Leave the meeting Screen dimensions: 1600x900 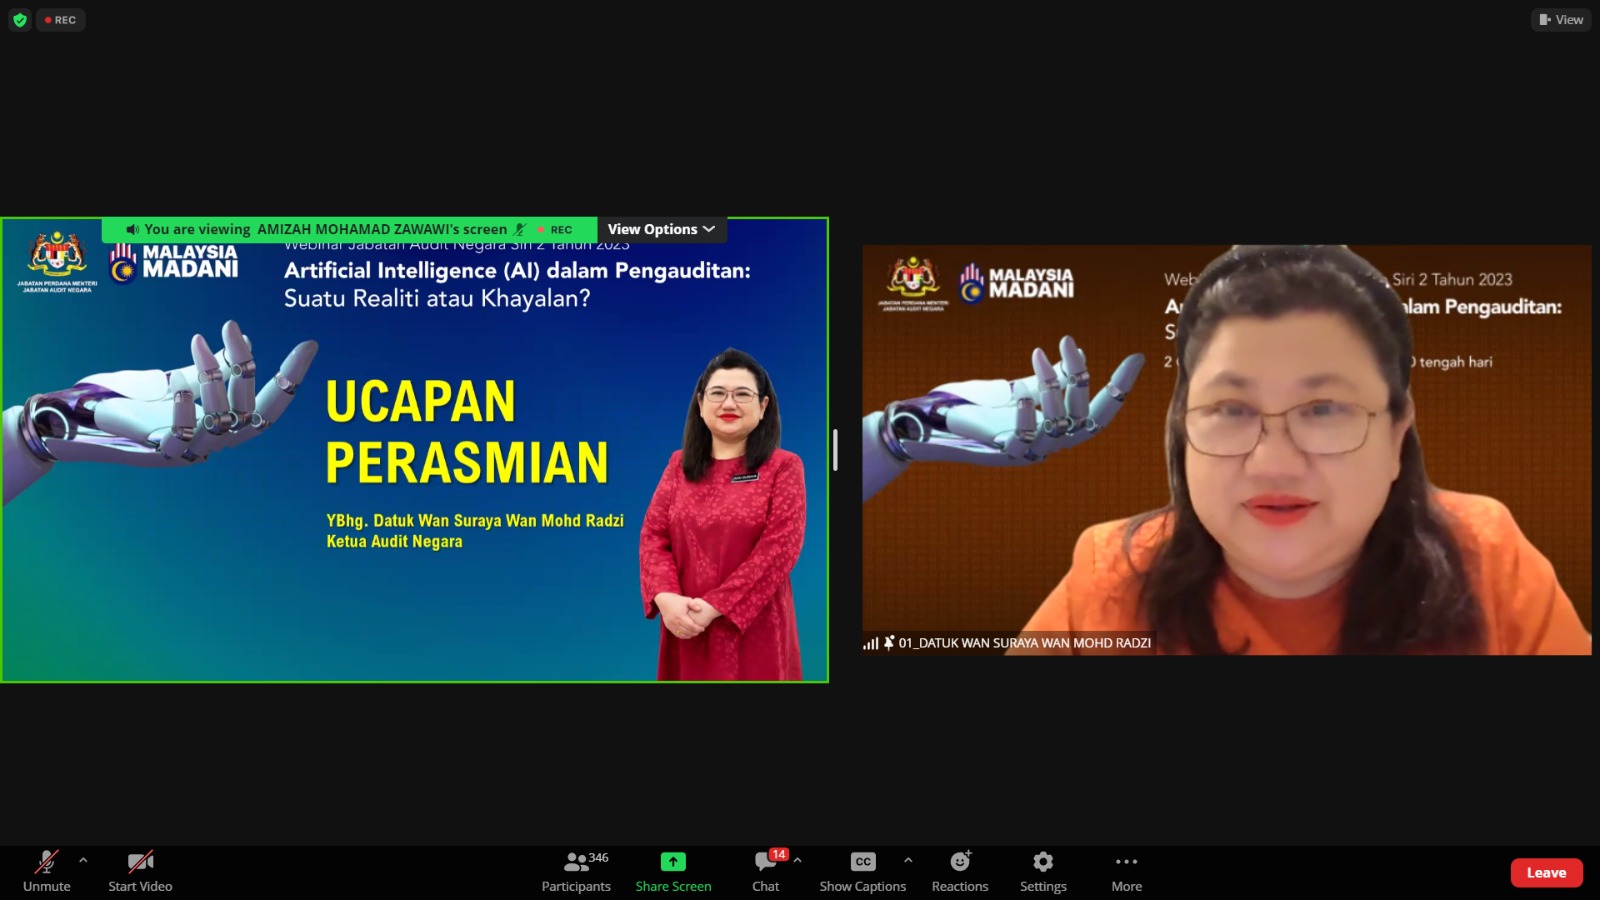click(1546, 872)
